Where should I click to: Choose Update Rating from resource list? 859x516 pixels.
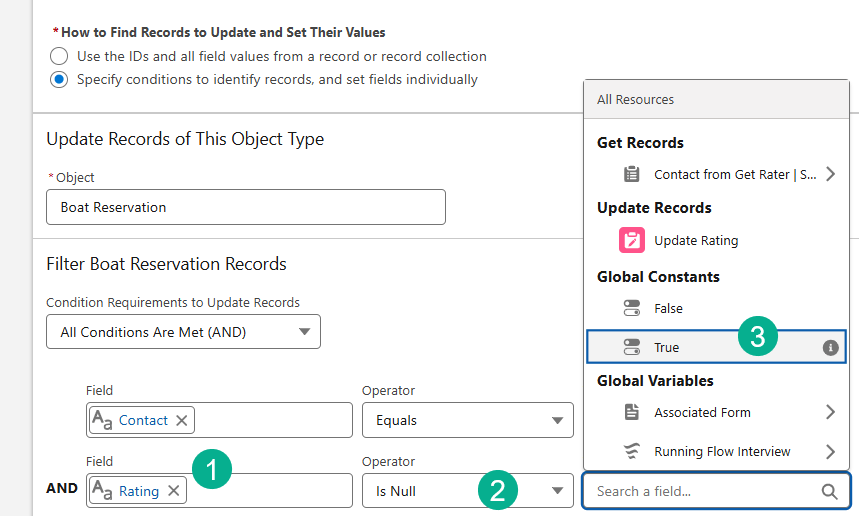click(x=696, y=240)
